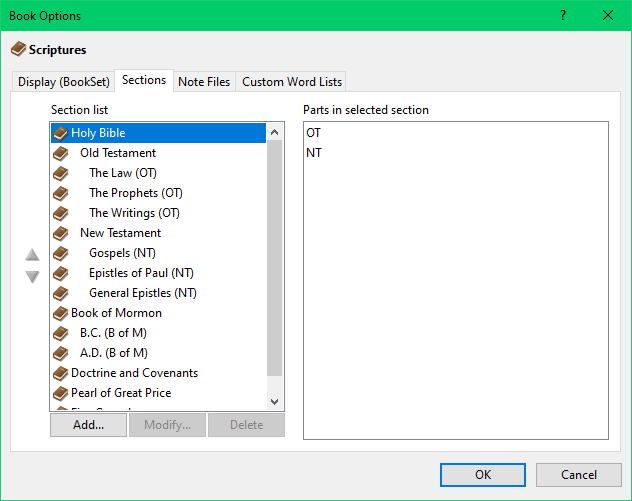
Task: Click the Modify... button
Action: click(x=167, y=425)
